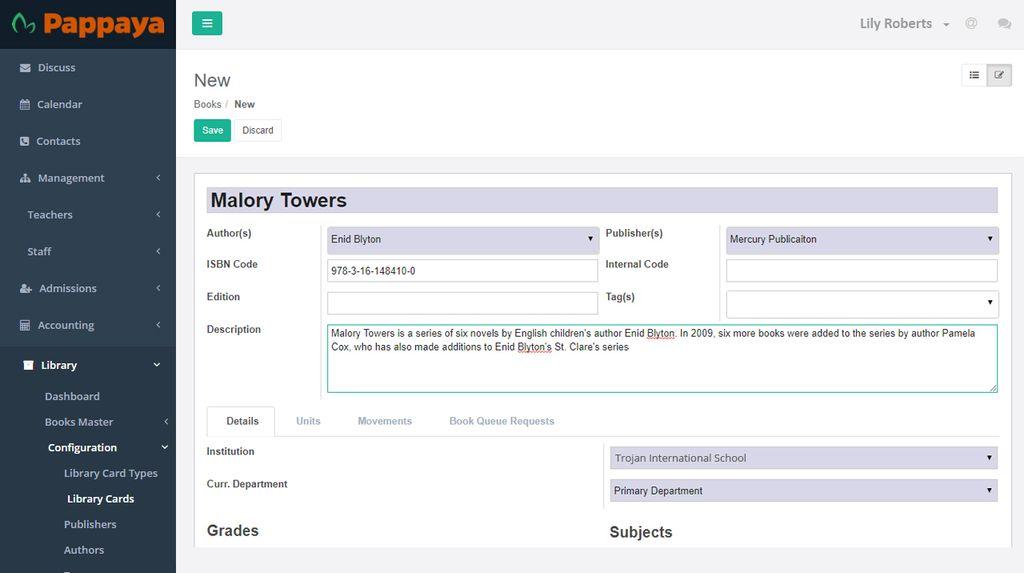Click the Internal Code input field
The image size is (1024, 573).
click(x=862, y=271)
